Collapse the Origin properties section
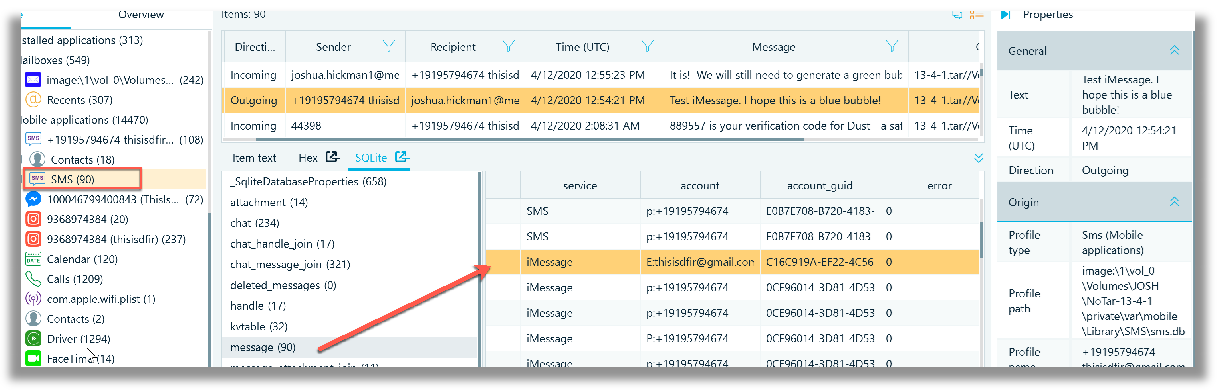This screenshot has height=392, width=1219. point(1175,202)
